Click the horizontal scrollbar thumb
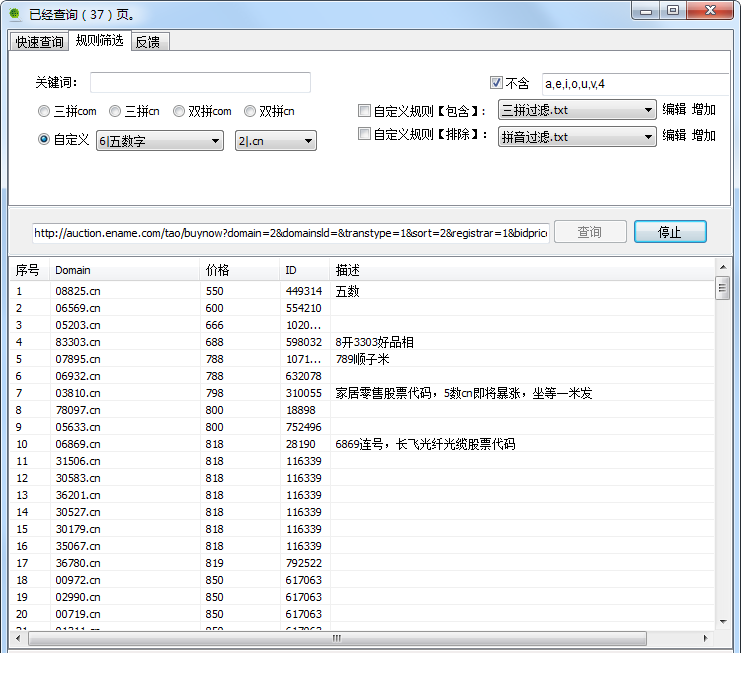741x676 pixels. click(x=337, y=638)
